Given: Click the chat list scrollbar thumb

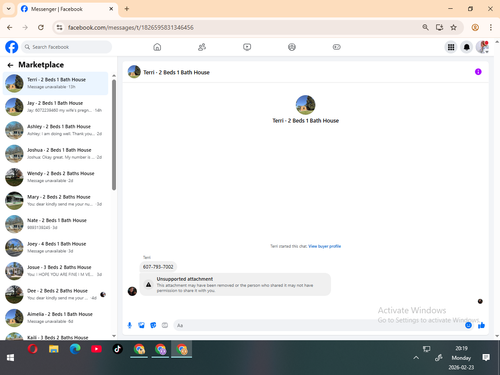Looking at the screenshot, I should coord(114,135).
